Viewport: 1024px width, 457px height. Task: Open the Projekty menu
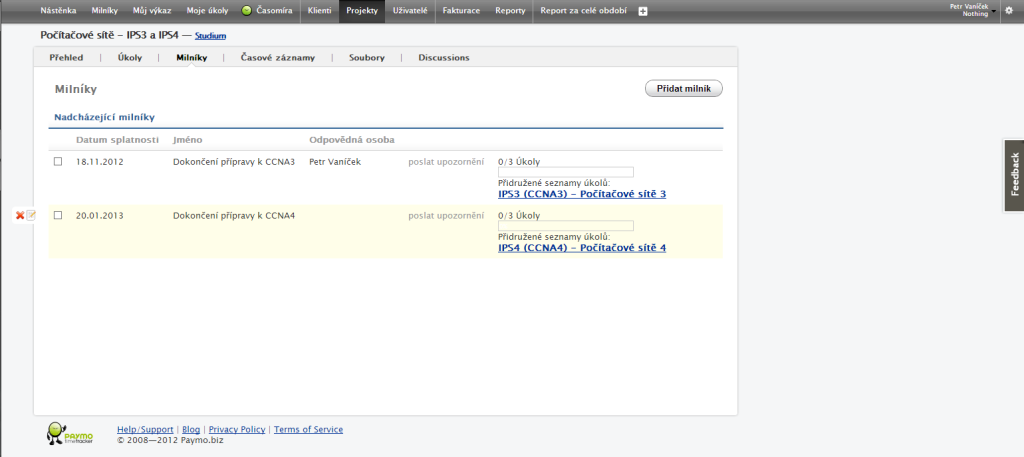coord(362,11)
